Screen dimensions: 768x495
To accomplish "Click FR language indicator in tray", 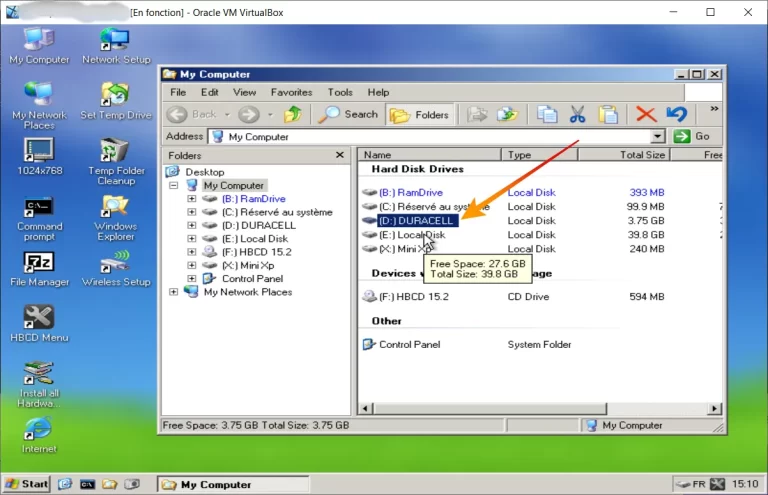I will (698, 484).
